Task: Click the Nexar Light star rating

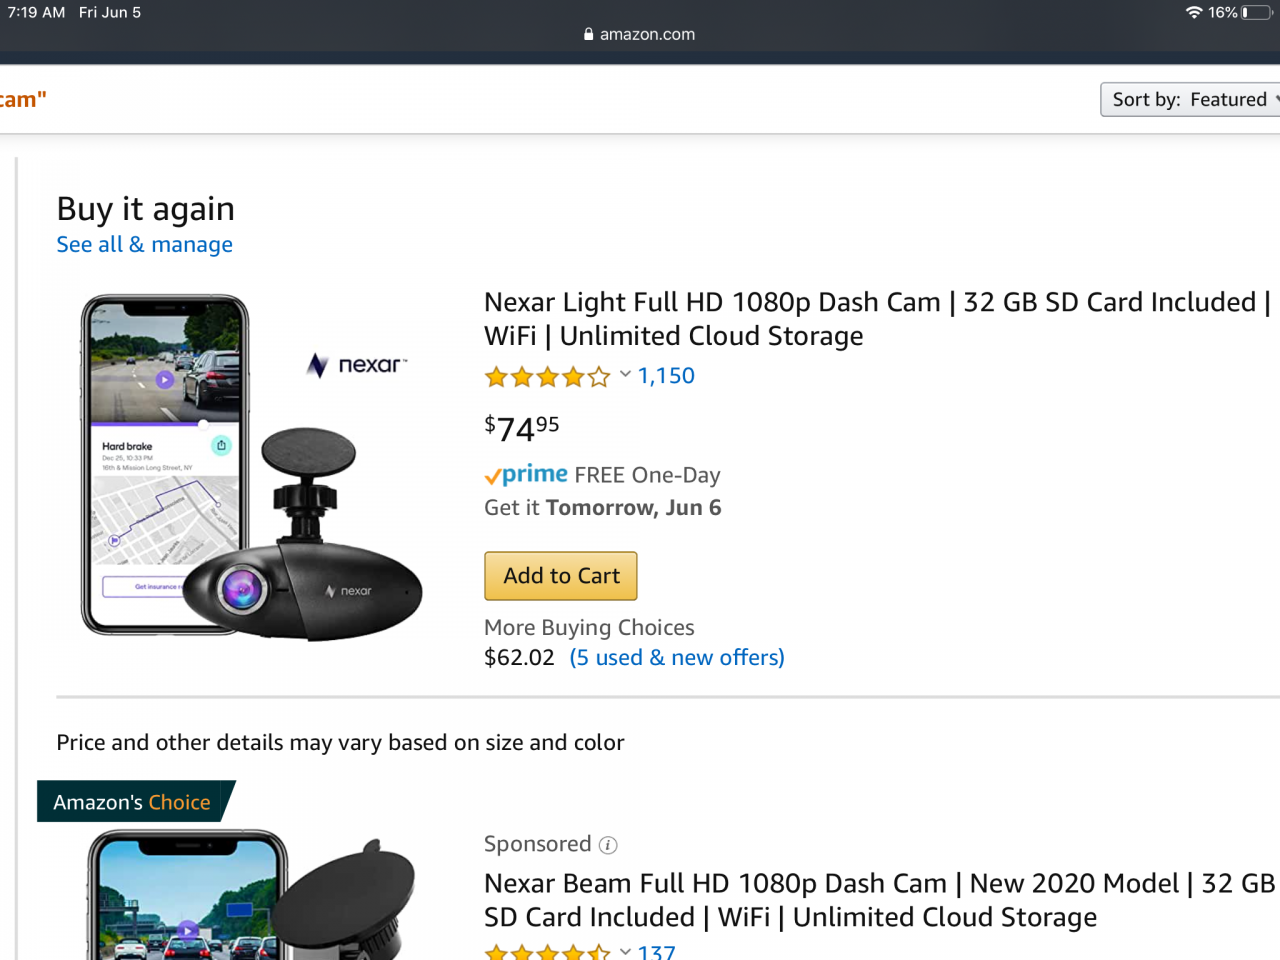Action: pos(547,377)
